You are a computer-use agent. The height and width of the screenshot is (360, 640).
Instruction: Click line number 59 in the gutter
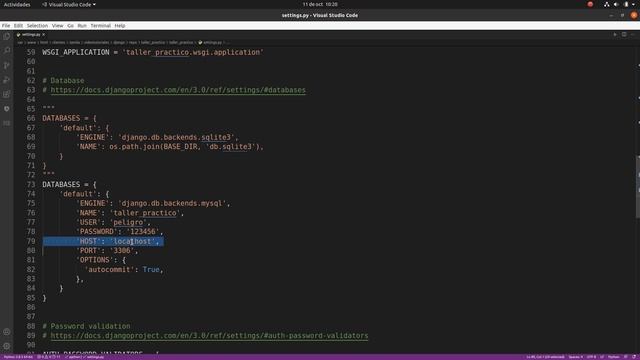[31, 52]
